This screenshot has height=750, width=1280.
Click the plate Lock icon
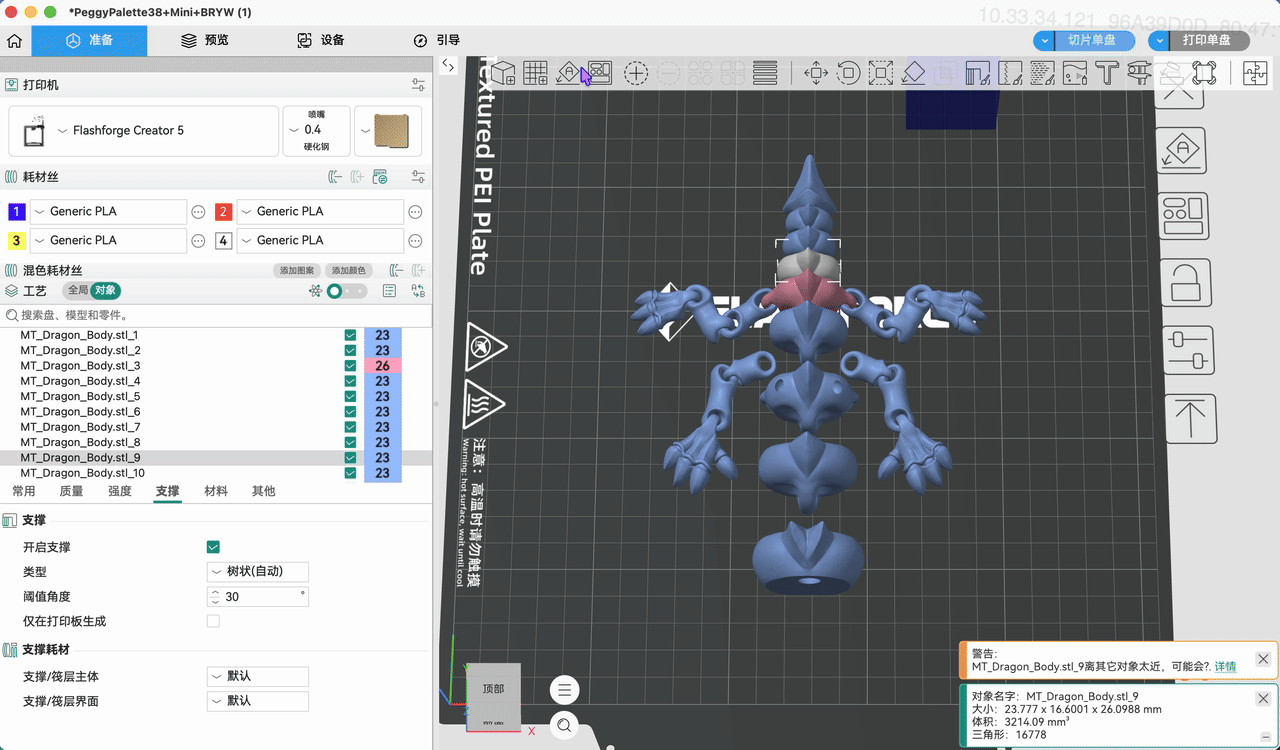click(1187, 283)
